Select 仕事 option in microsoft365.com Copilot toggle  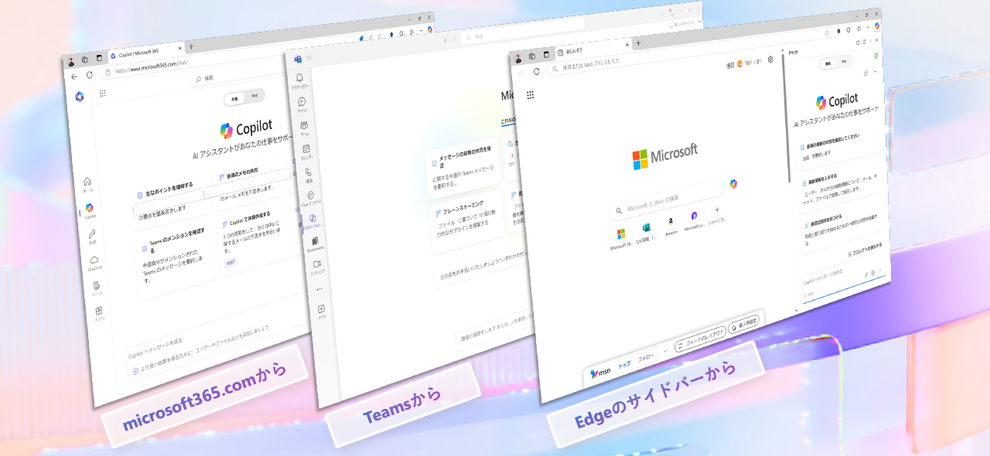[234, 99]
